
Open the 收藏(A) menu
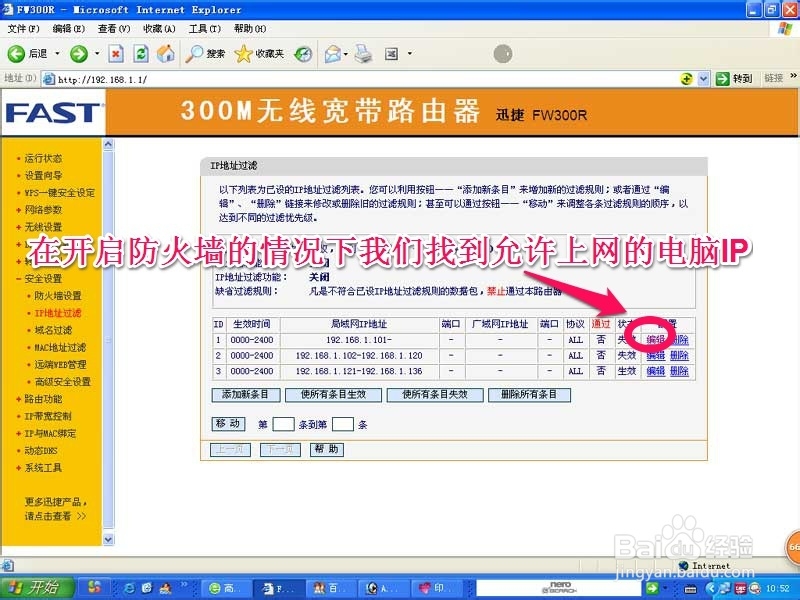159,29
